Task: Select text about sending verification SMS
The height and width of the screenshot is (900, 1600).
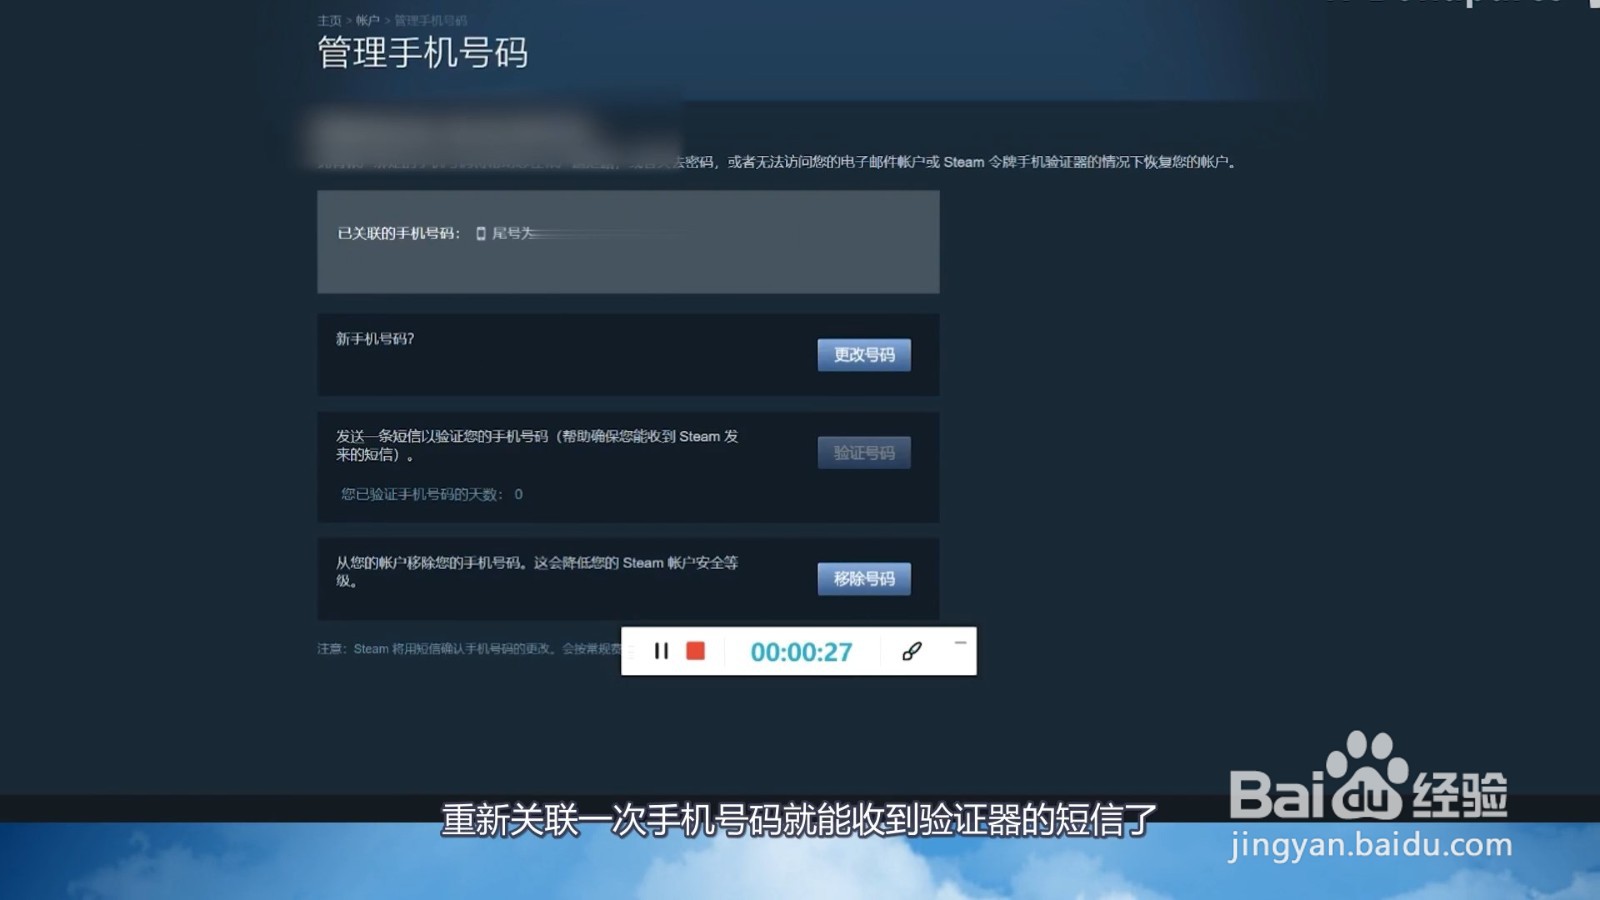Action: point(537,445)
